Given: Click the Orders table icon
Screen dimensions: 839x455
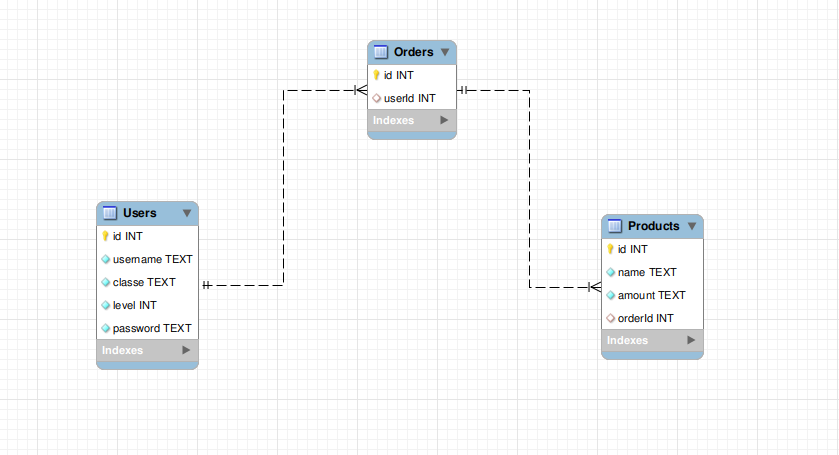Looking at the screenshot, I should click(380, 52).
